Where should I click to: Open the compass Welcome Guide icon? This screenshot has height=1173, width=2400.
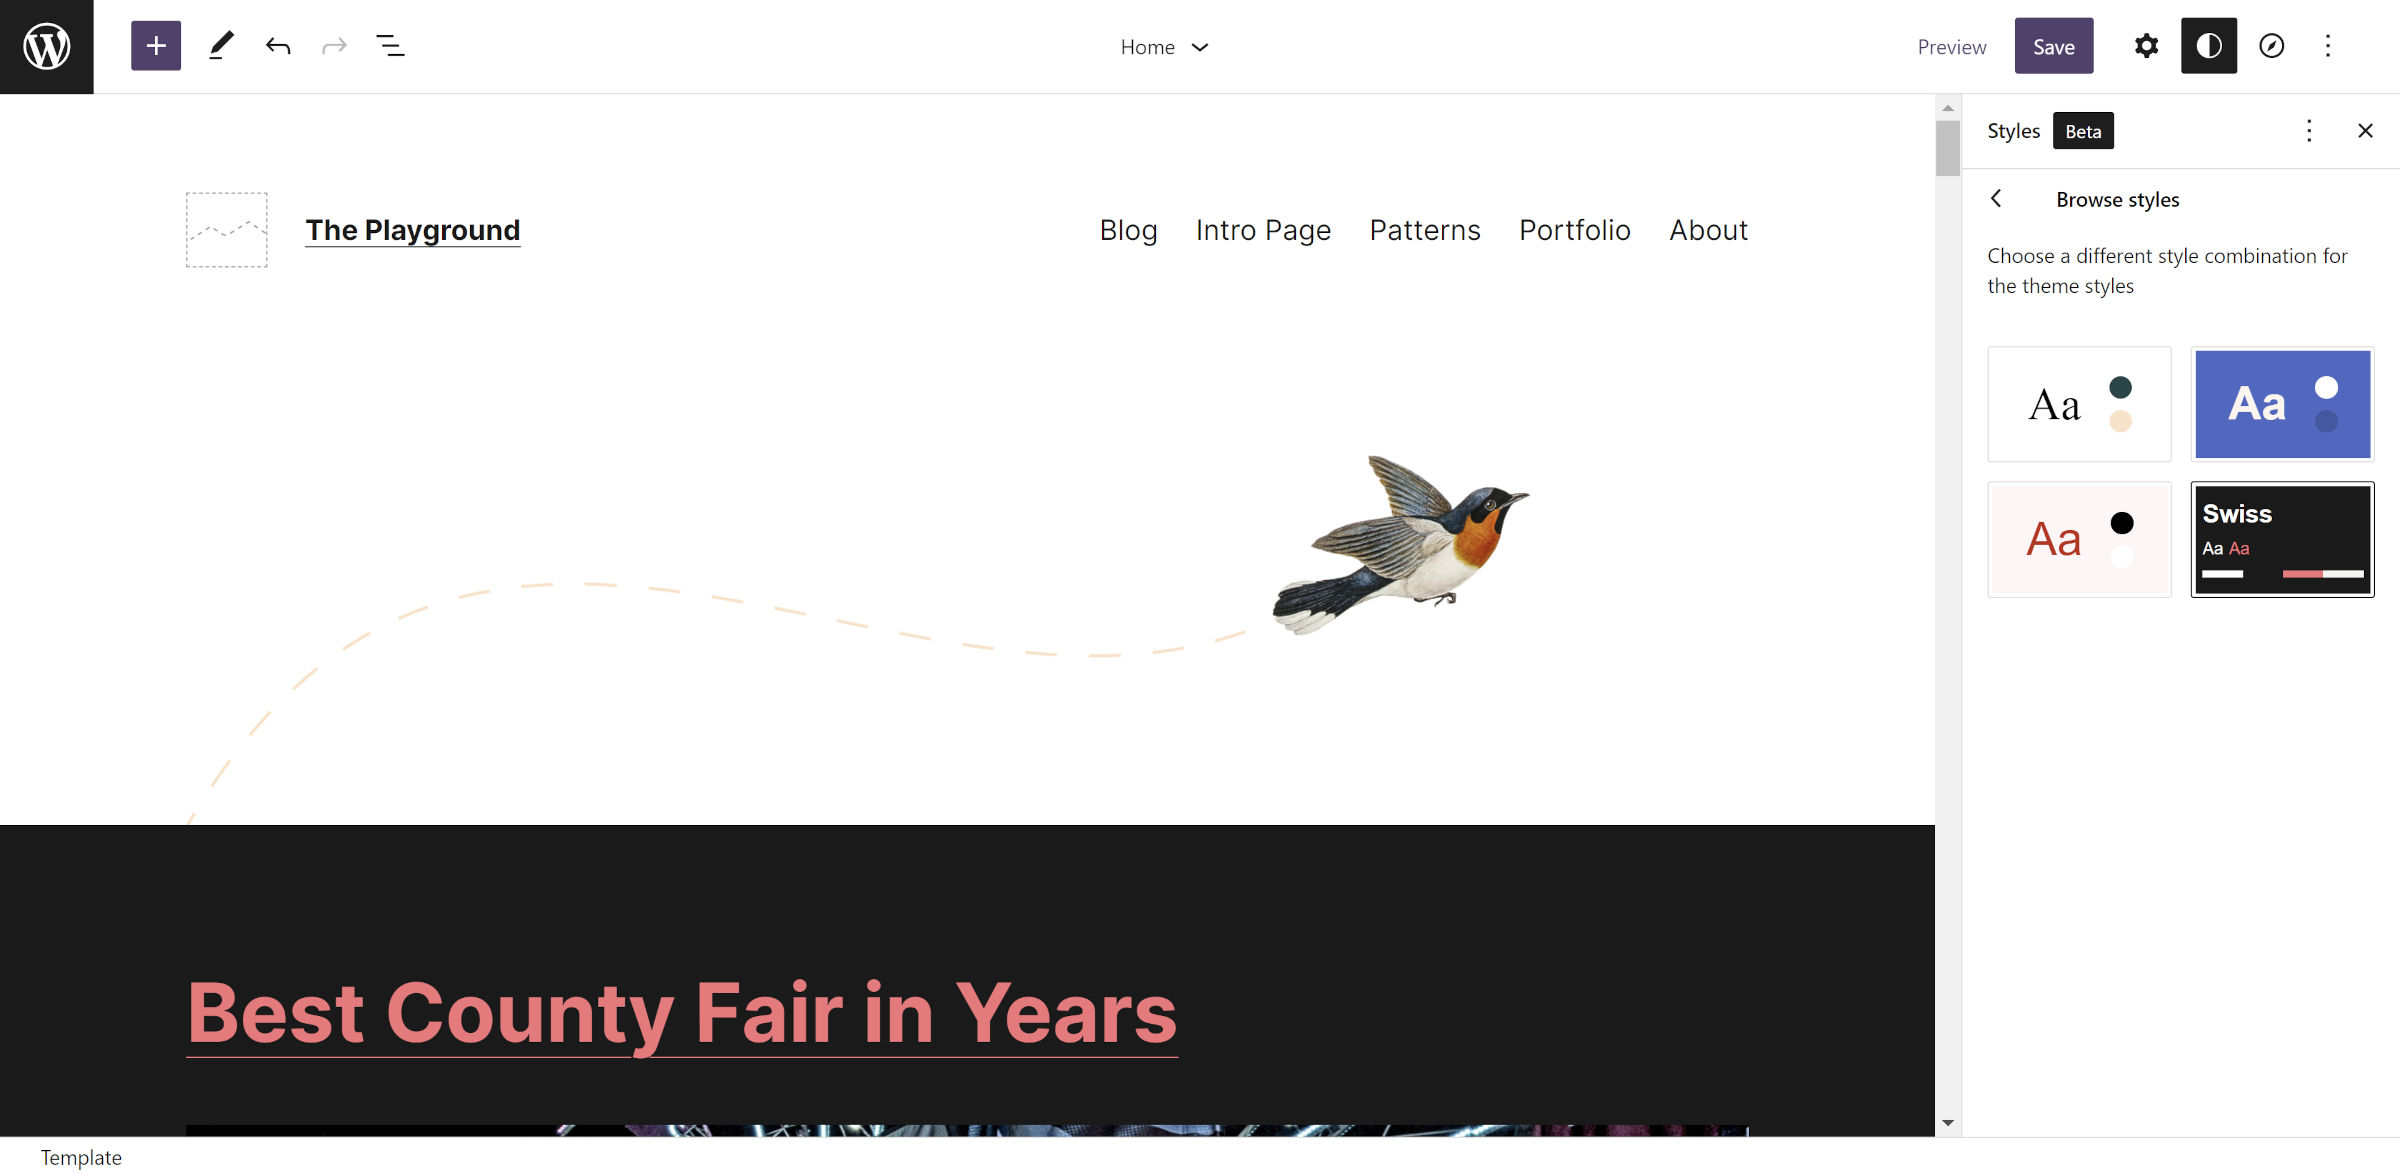point(2271,46)
